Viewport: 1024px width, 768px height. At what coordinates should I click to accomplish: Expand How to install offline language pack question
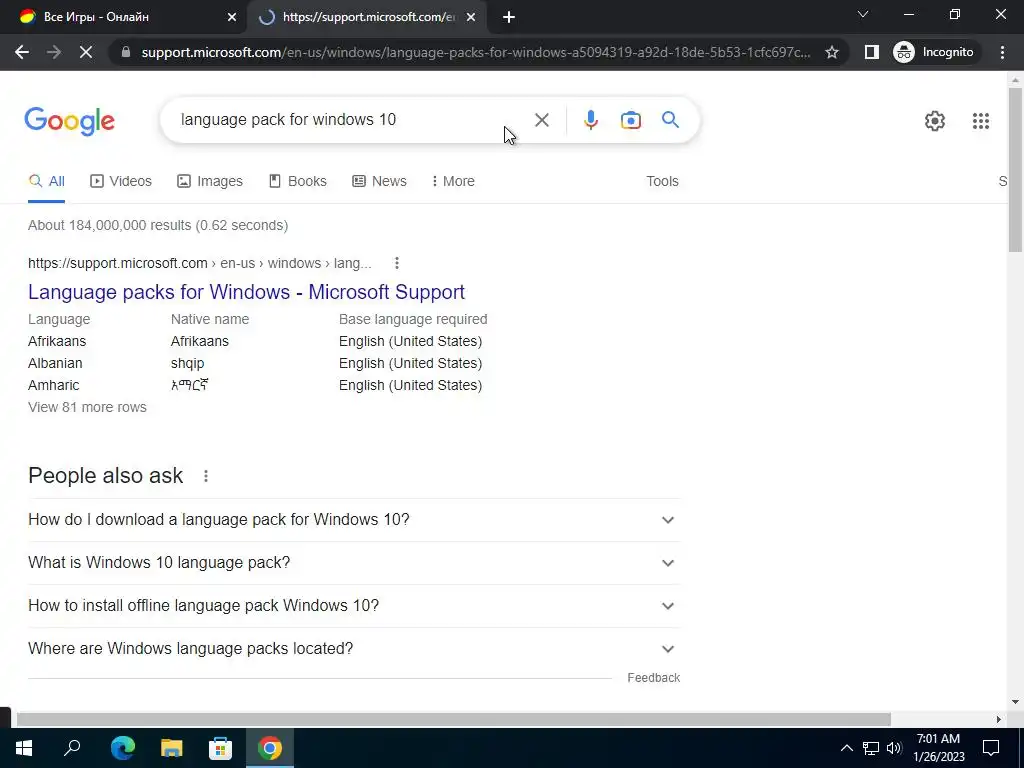tap(353, 606)
